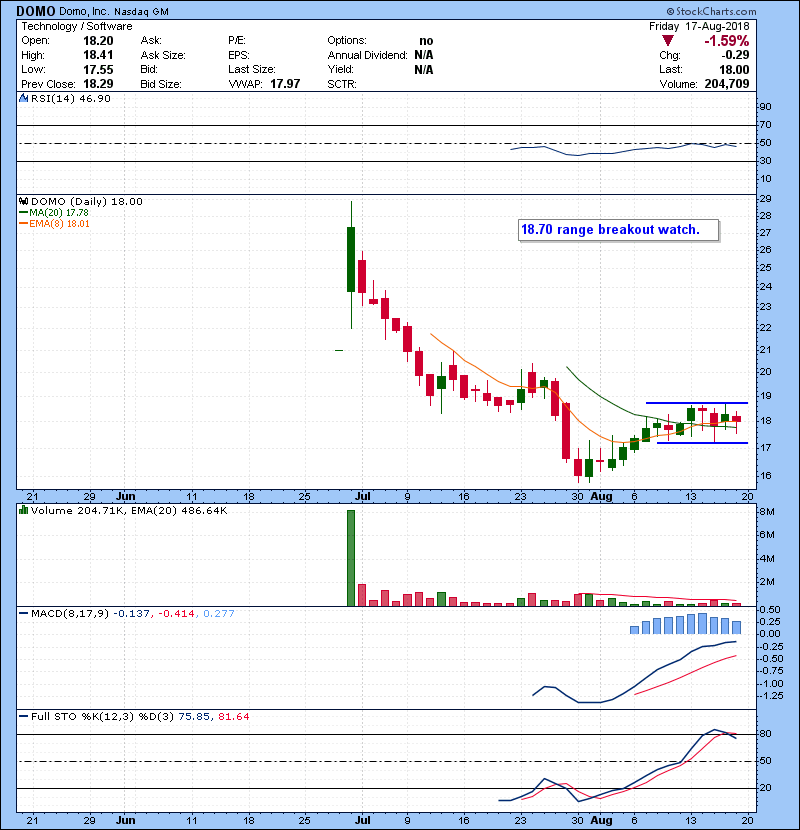Click the 29 price axis label
Screen dimensions: 800x830
[766, 199]
